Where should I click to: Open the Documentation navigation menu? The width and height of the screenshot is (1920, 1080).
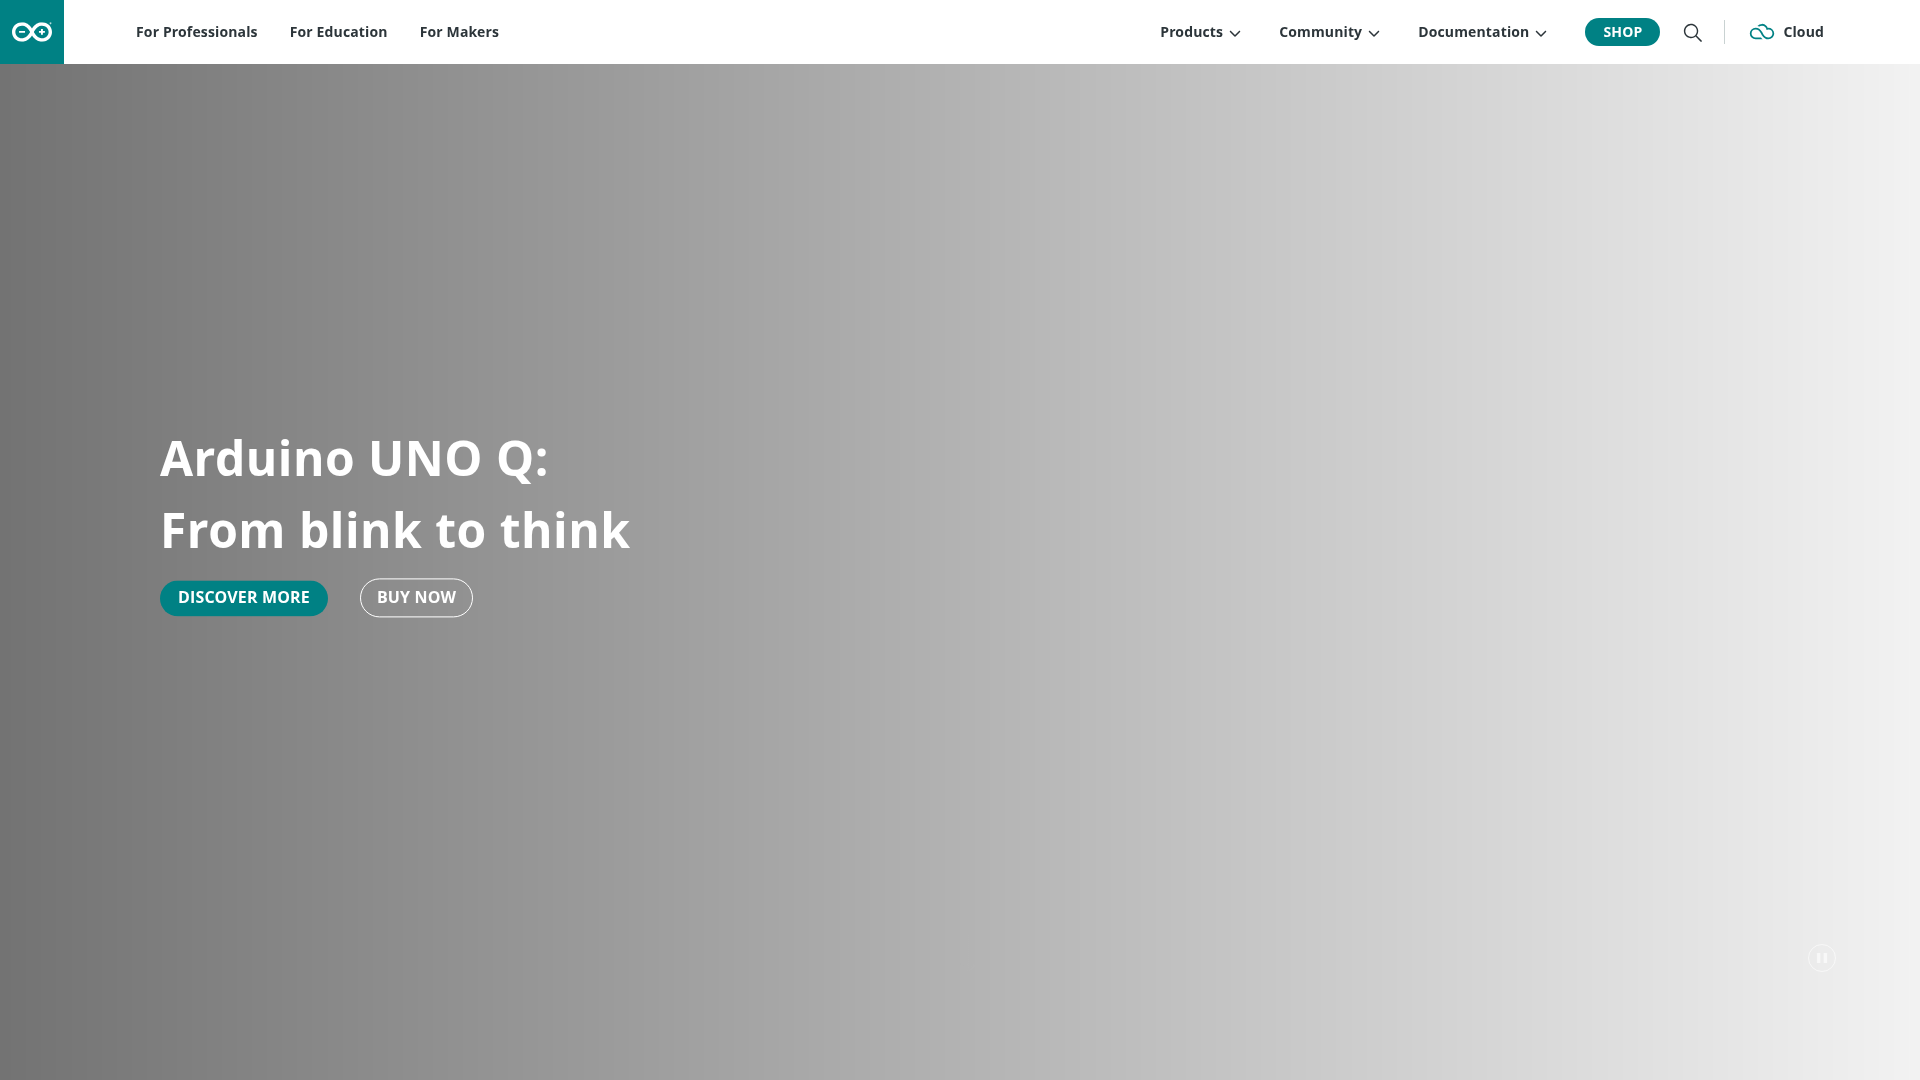1473,31
